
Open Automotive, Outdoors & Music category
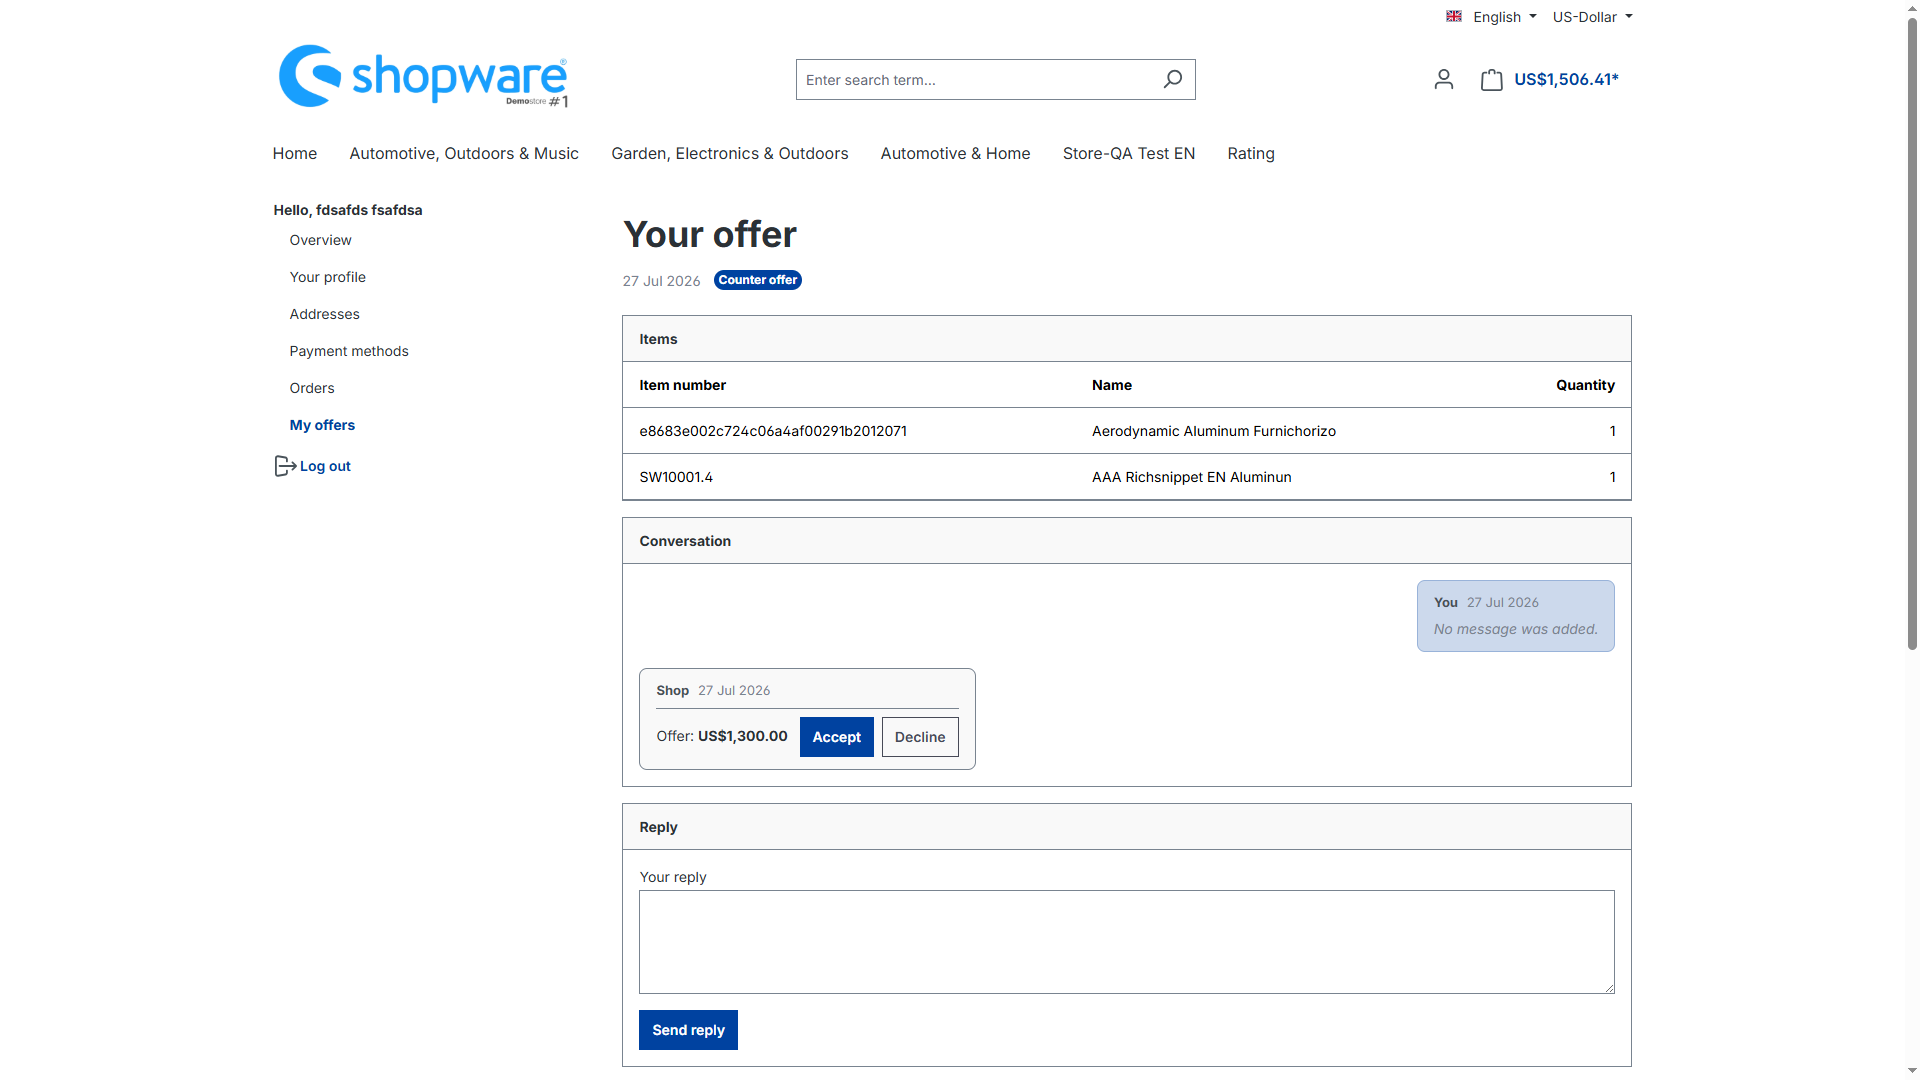point(464,153)
